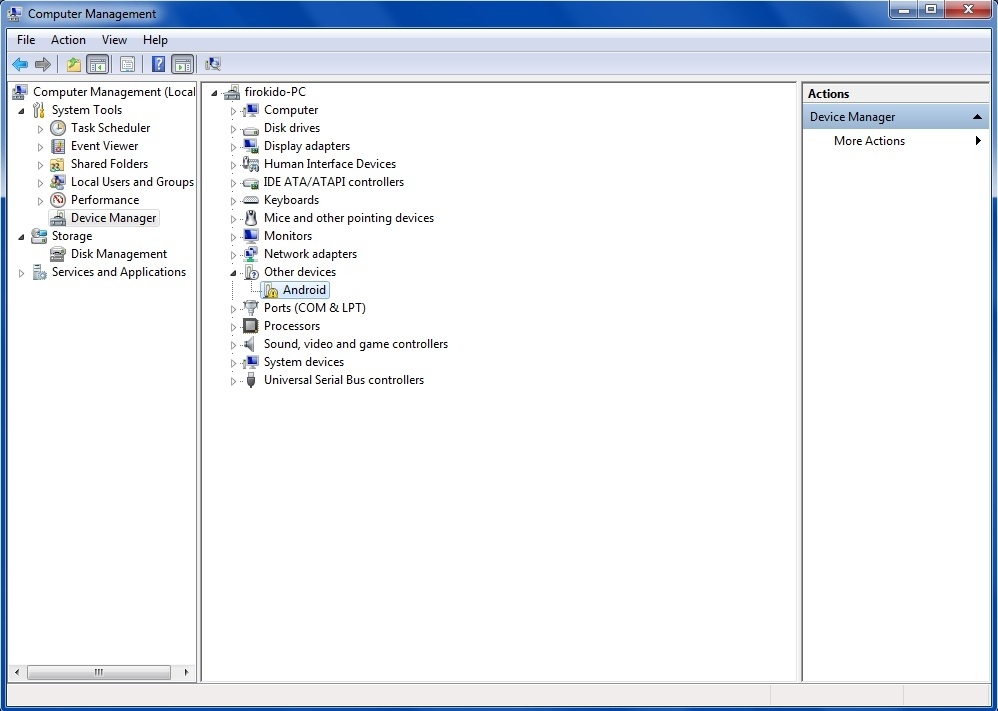Collapse the Storage node

(x=21, y=237)
